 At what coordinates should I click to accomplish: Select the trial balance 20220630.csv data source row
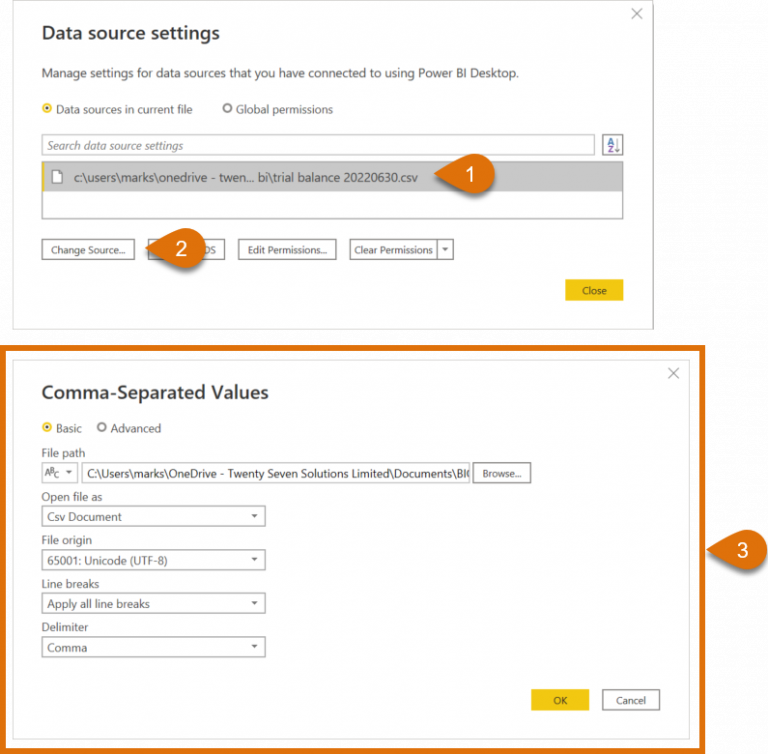point(333,177)
